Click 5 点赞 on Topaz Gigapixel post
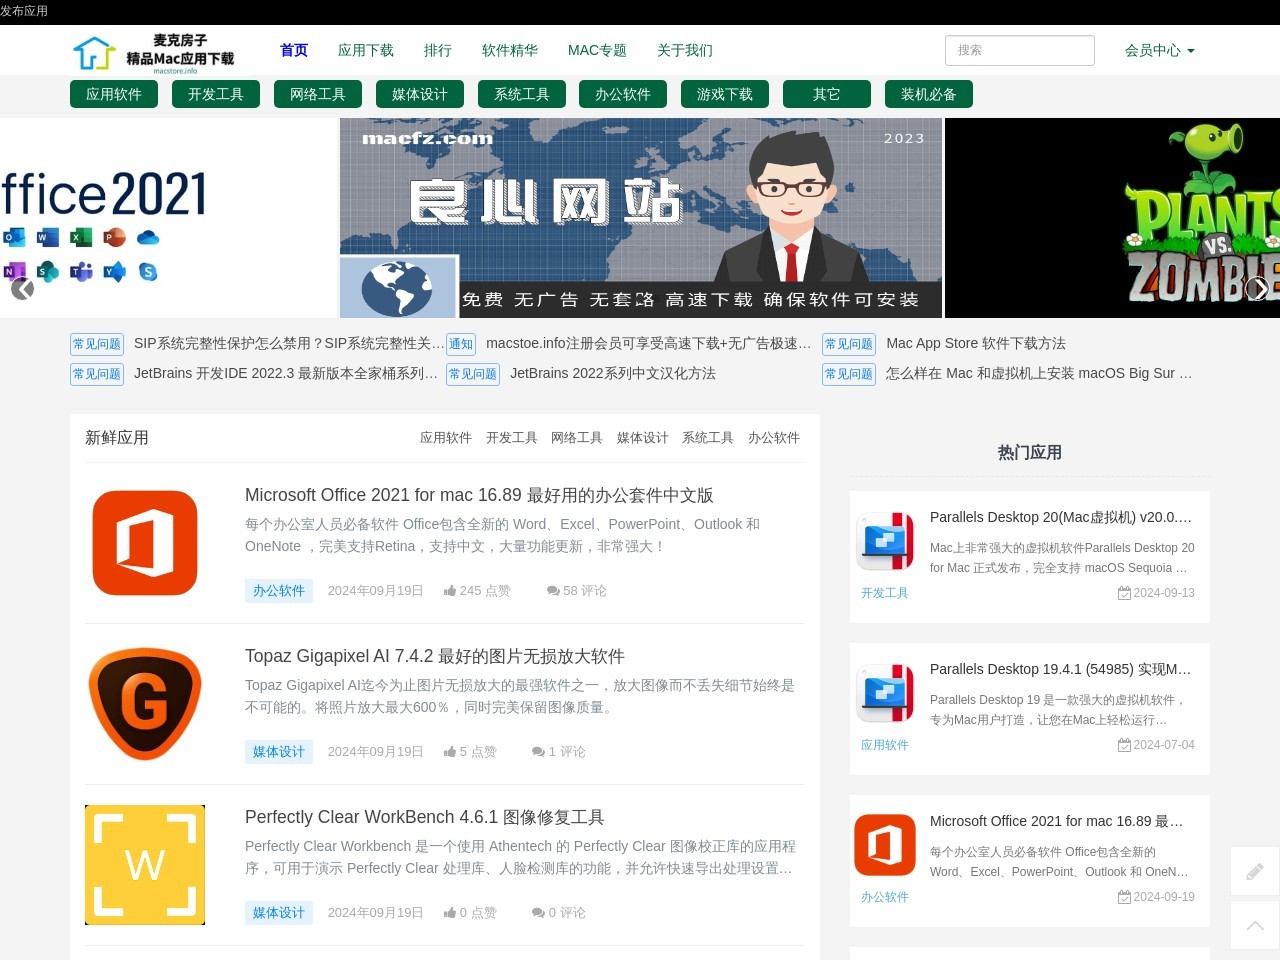 tap(470, 752)
